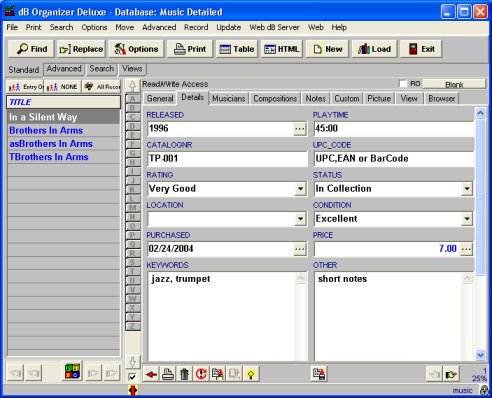Click the lock icon in status bar
The width and height of the screenshot is (492, 398).
(x=484, y=390)
